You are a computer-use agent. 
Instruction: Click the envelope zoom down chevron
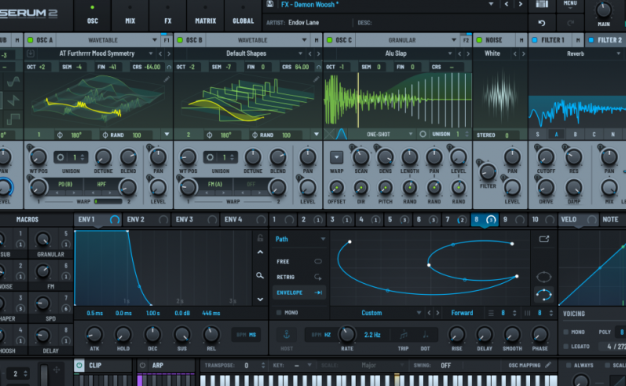pos(260,299)
